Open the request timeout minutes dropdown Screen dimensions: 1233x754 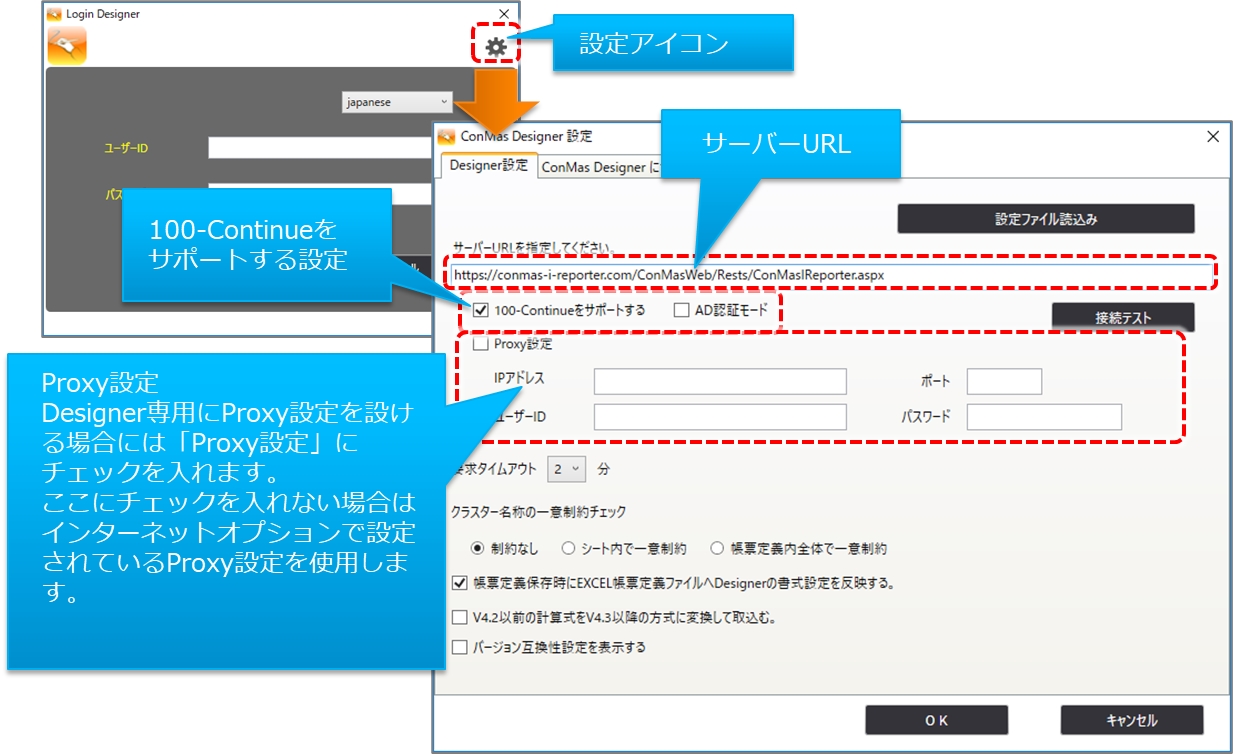pyautogui.click(x=567, y=469)
